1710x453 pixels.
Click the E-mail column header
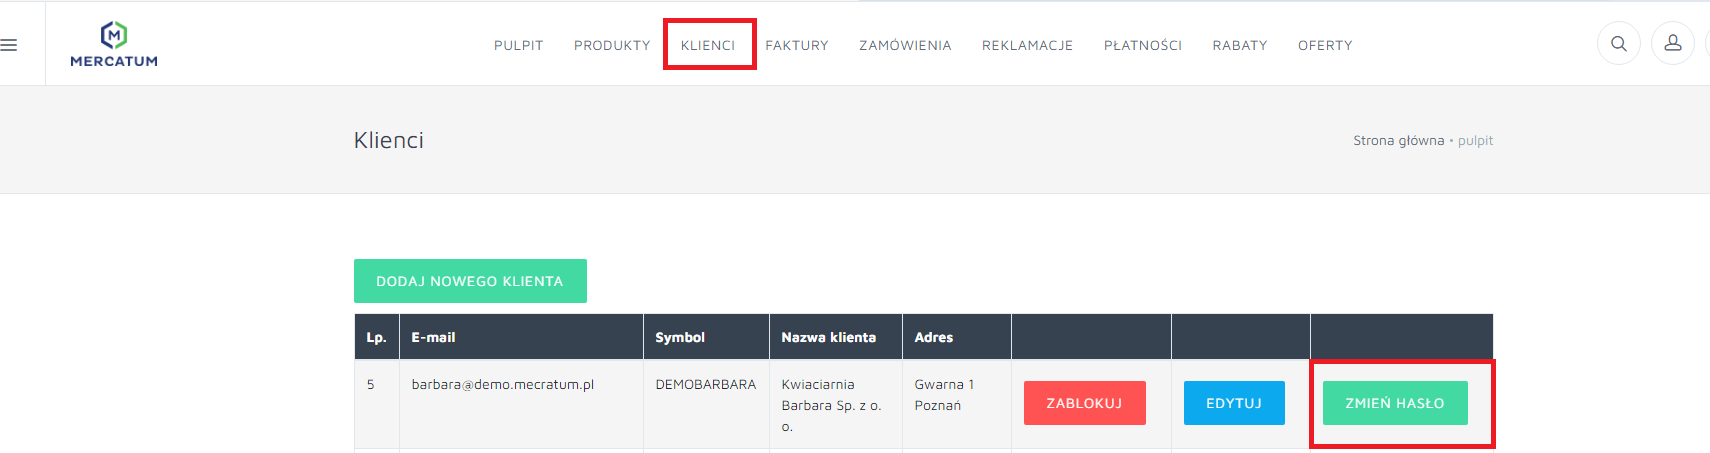[433, 338]
